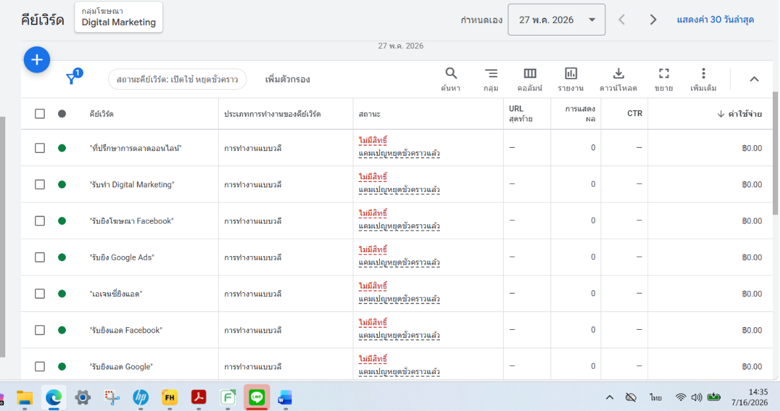The height and width of the screenshot is (411, 780).
Task: Click the blue plus add keyword button
Action: [37, 60]
